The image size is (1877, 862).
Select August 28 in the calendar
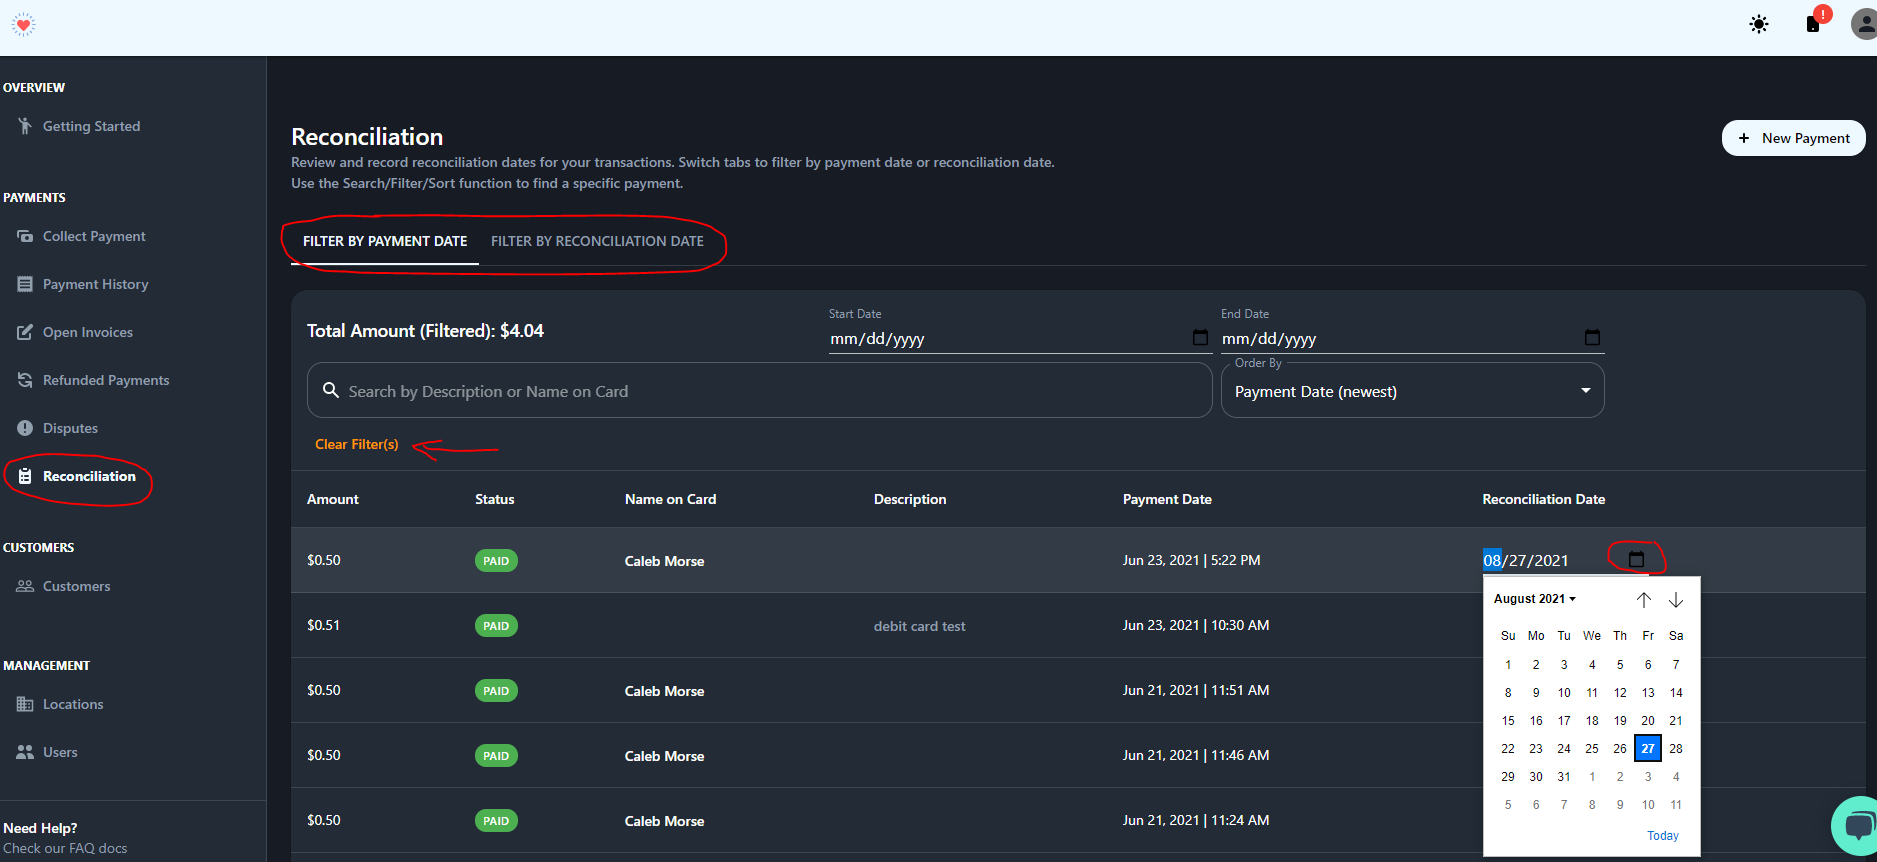1676,749
